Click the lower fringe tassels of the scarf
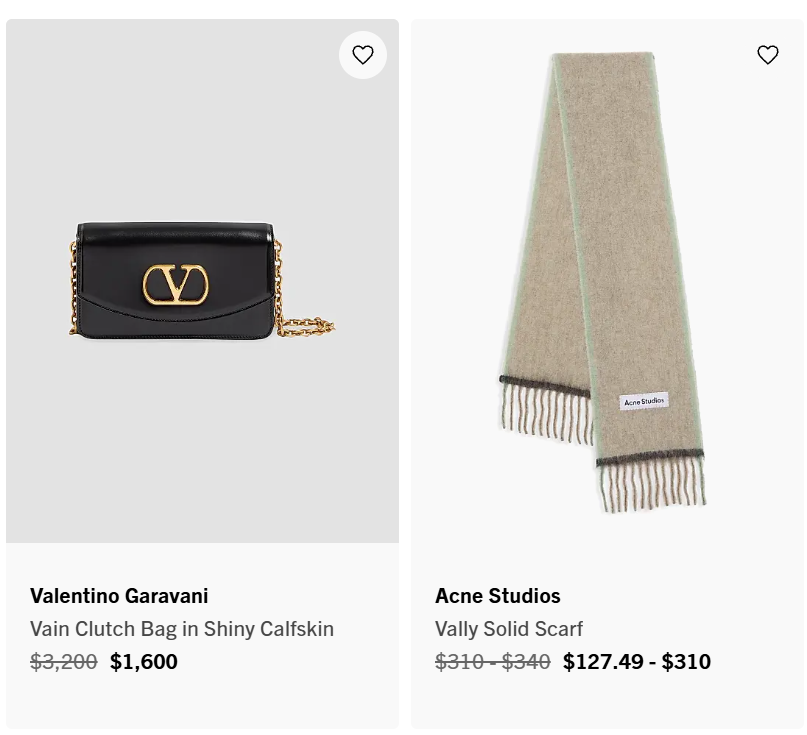This screenshot has width=807, height=735. pos(653,486)
